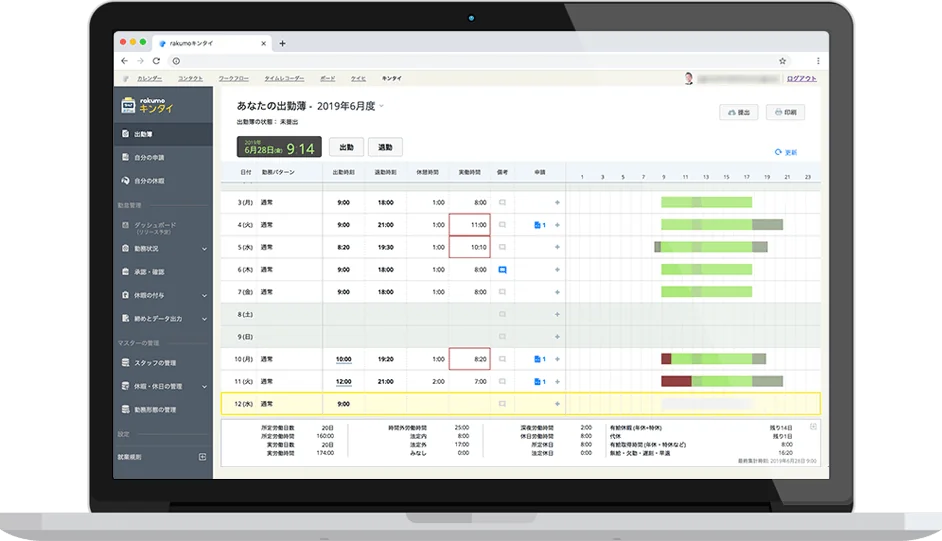
Task: Click the ログアウト link
Action: point(801,79)
